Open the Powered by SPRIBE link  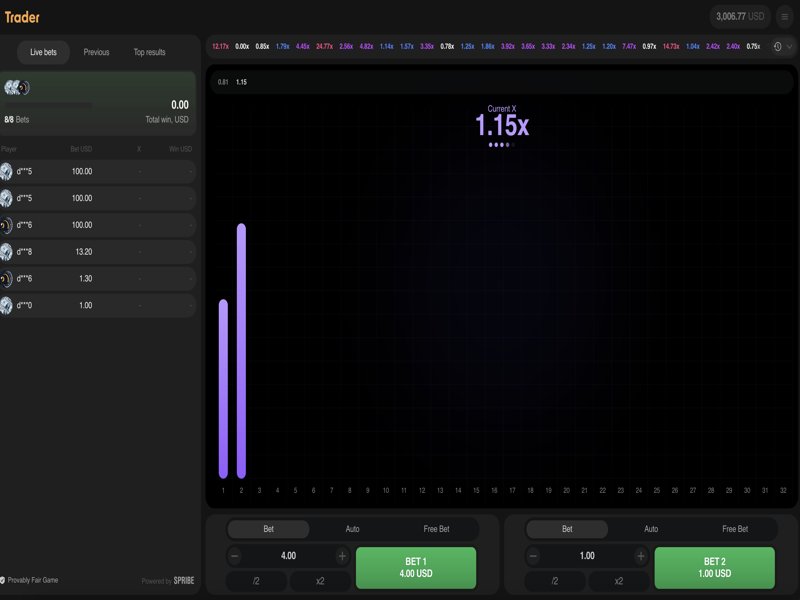coord(168,581)
